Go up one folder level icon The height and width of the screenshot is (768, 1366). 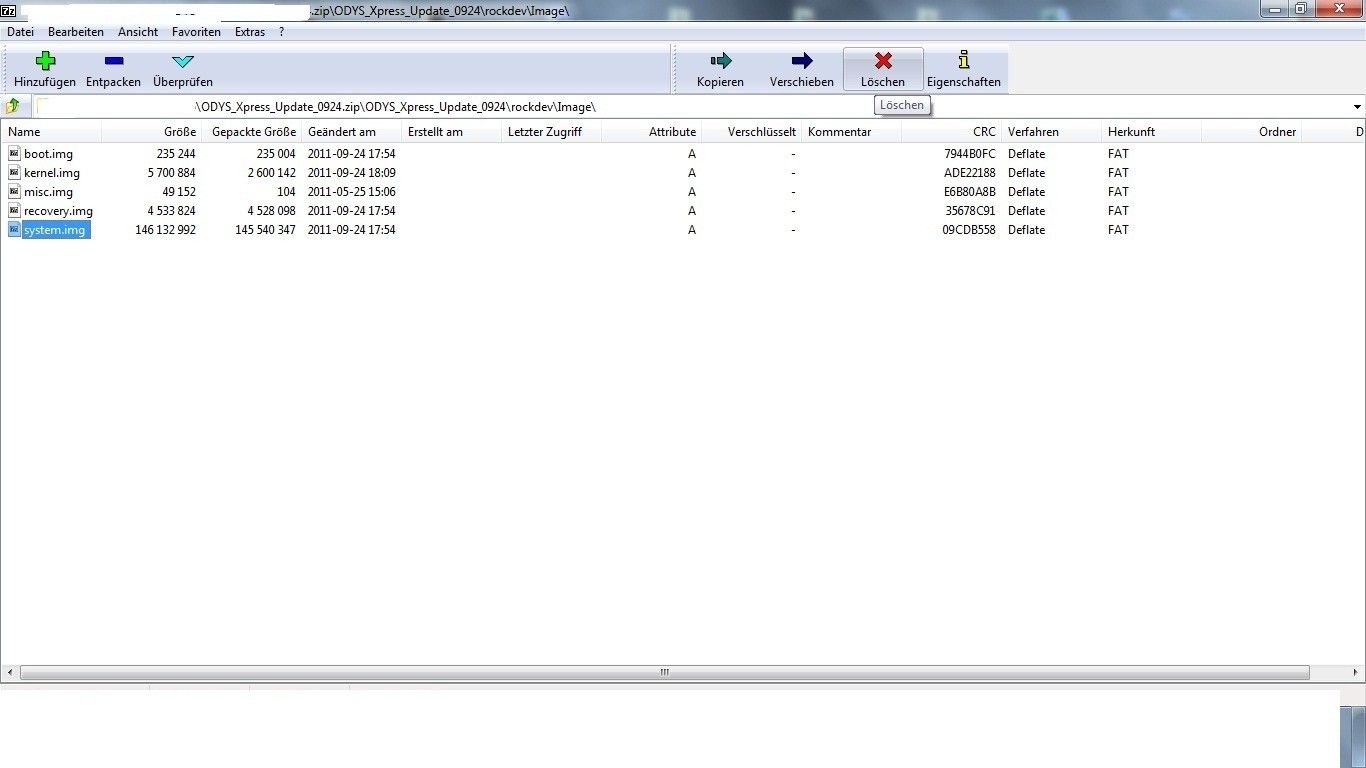pos(13,106)
